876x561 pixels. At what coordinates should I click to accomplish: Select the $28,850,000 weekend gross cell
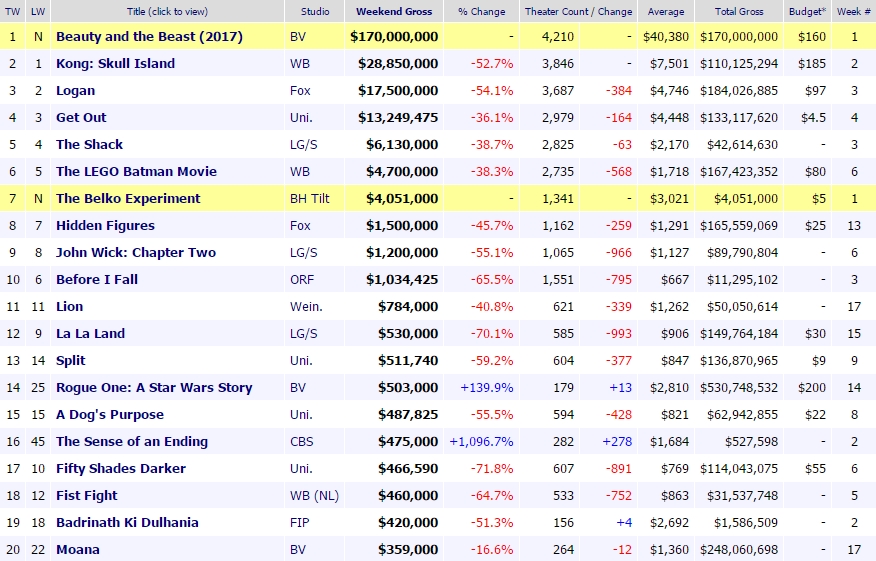click(398, 64)
